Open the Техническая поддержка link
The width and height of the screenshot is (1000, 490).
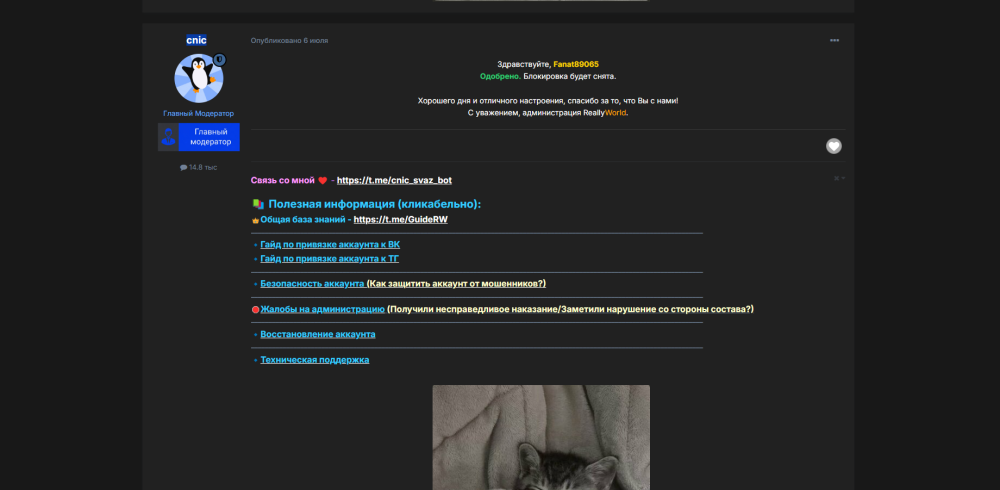point(314,360)
